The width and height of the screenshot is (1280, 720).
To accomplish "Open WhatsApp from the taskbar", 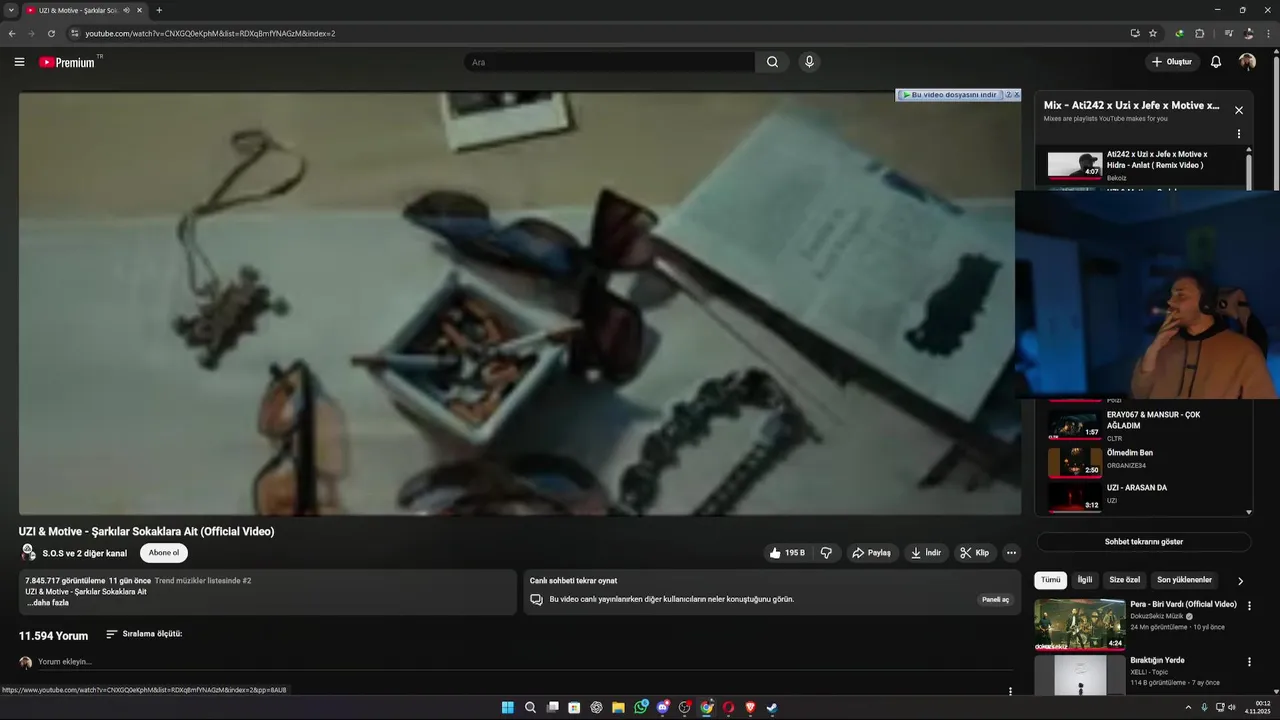I will (x=641, y=707).
